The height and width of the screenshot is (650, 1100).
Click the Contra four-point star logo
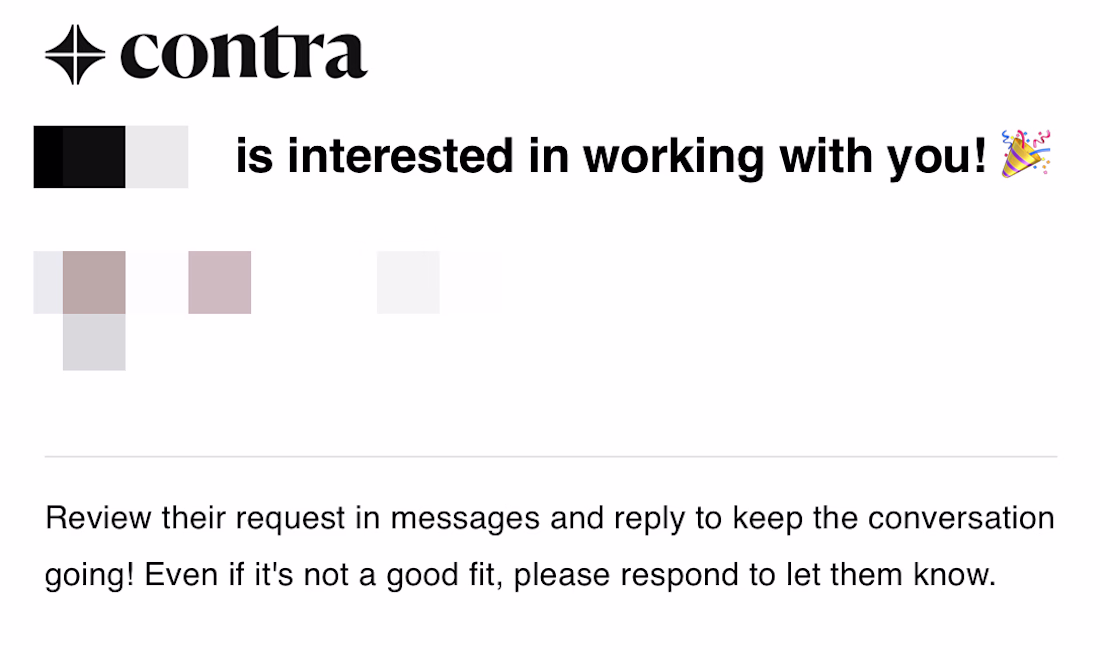75,54
